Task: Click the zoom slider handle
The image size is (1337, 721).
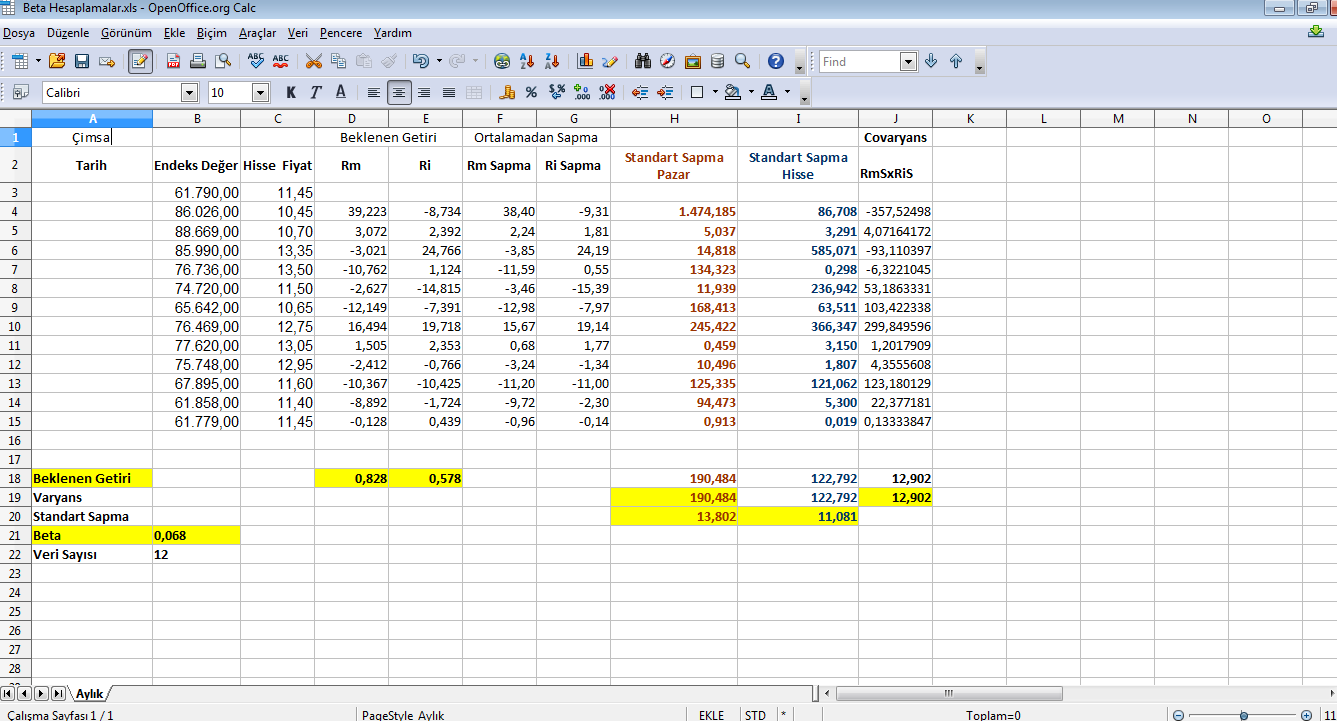Action: tap(1243, 715)
